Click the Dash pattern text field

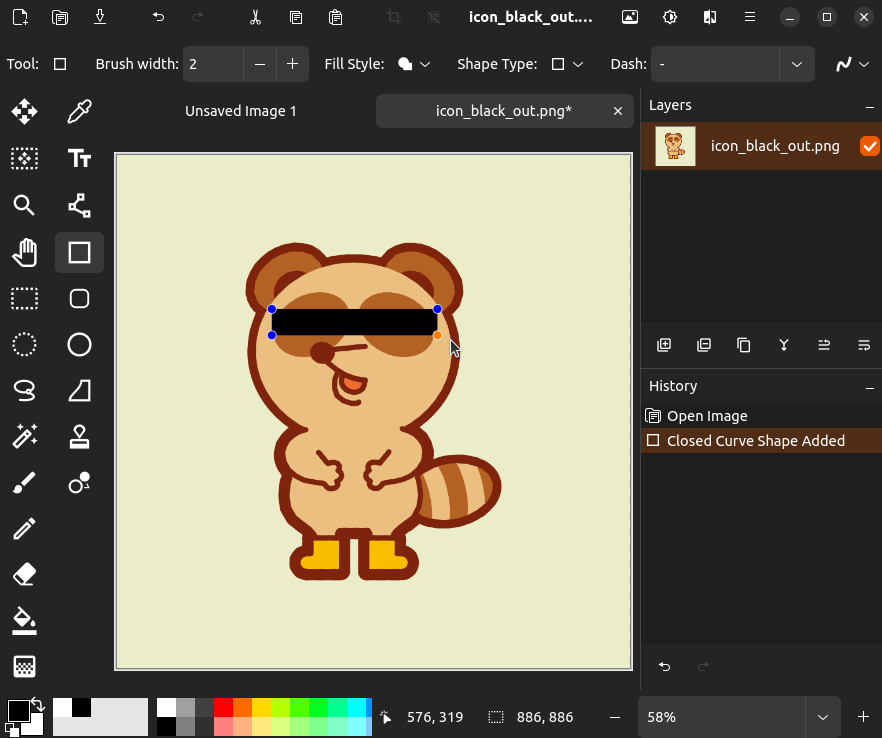(x=715, y=64)
